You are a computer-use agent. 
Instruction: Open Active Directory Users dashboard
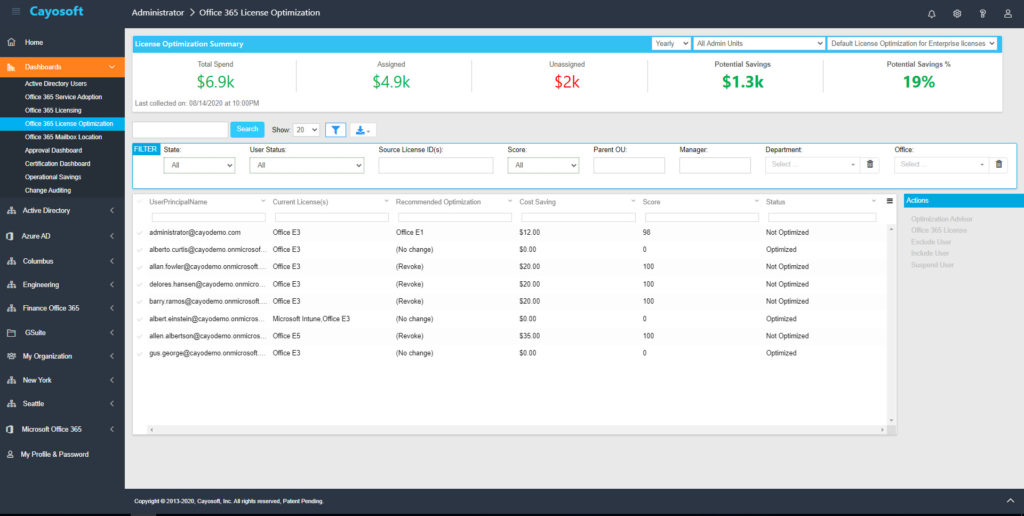56,84
